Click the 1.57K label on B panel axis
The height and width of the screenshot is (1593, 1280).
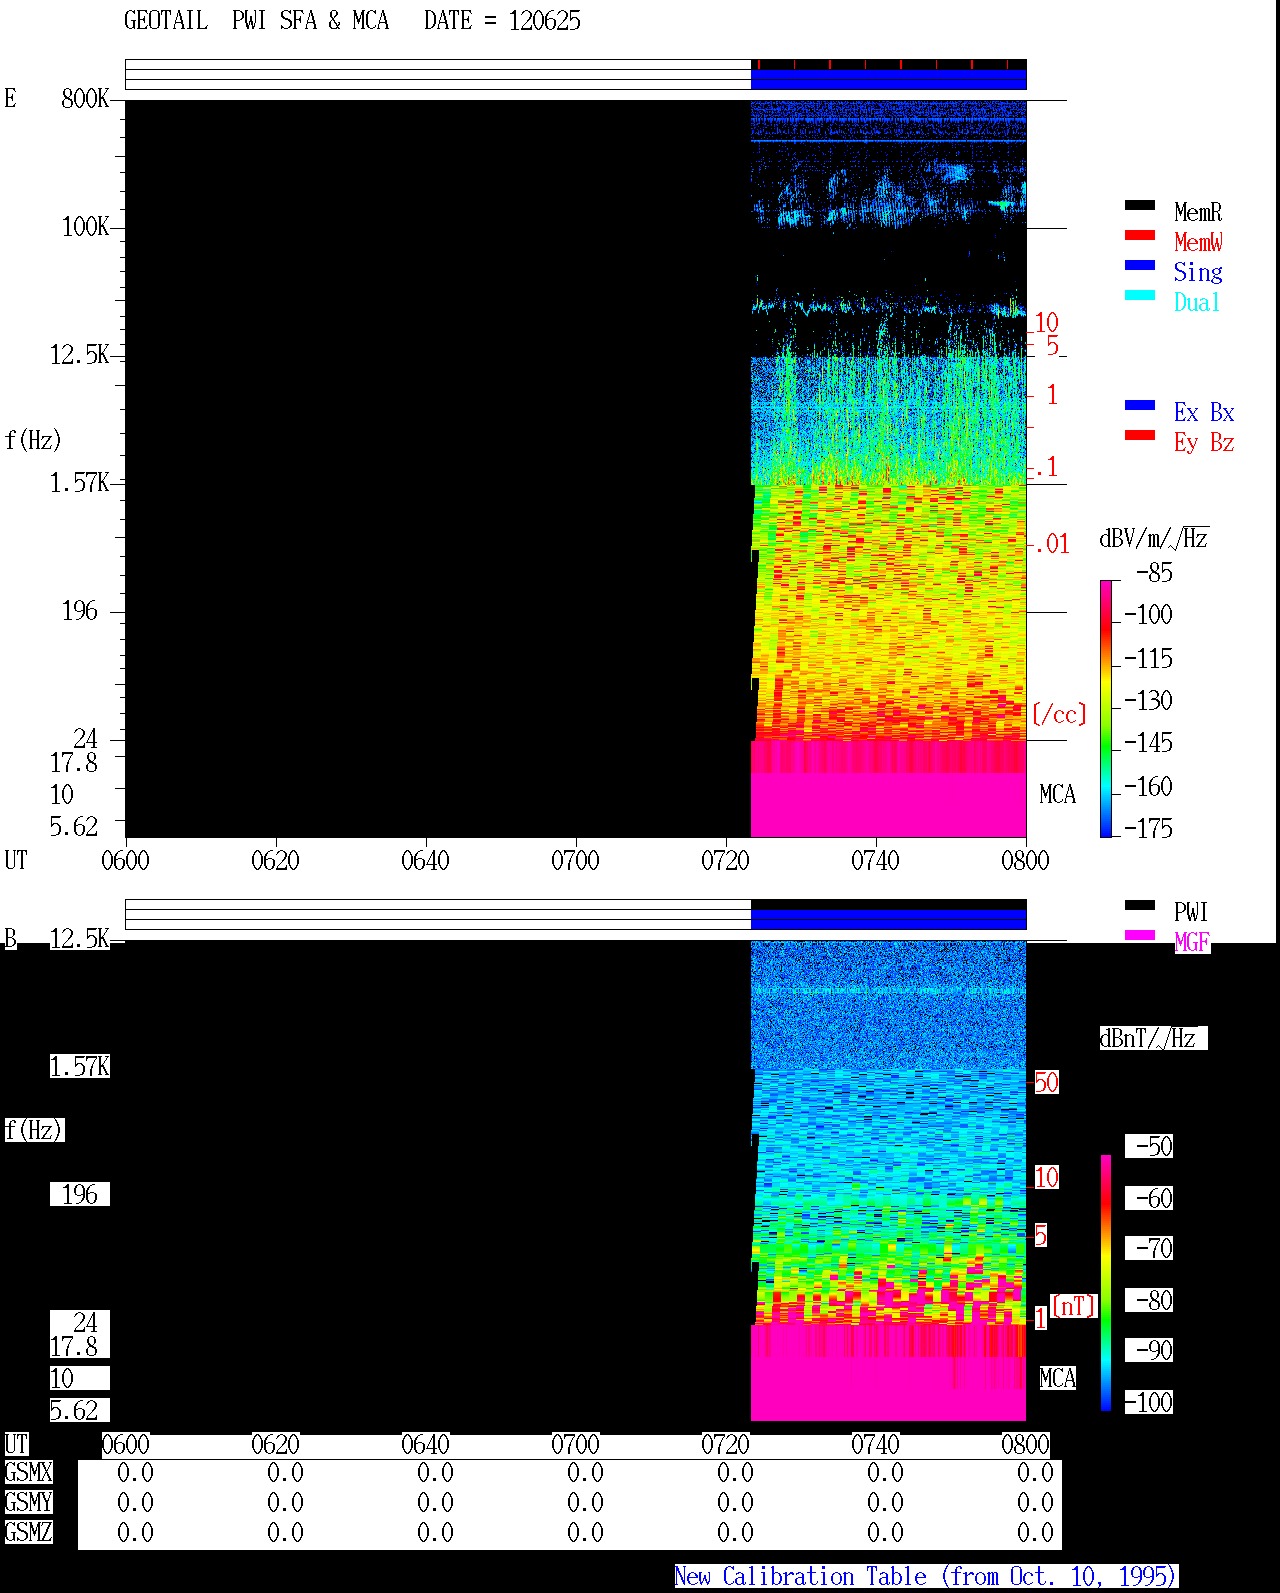80,1066
